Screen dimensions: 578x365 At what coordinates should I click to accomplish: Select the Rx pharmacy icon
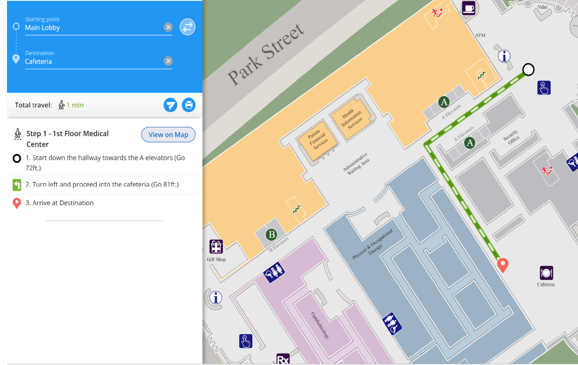click(283, 359)
